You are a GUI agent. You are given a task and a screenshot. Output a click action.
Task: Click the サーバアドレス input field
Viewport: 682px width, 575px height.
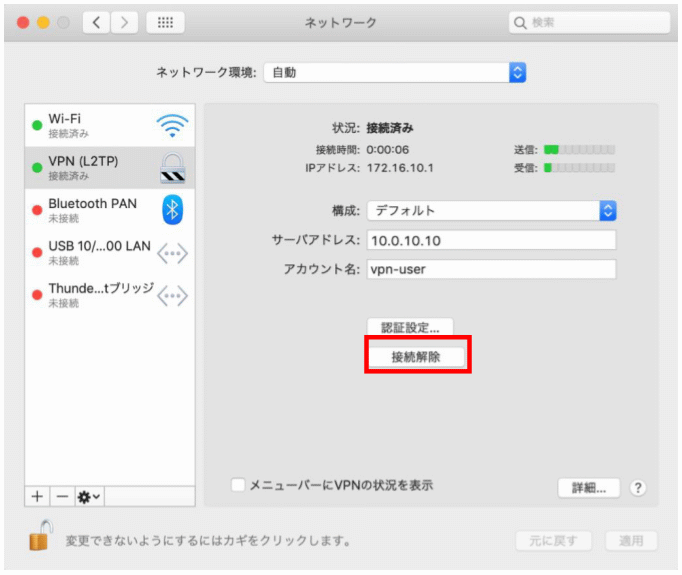click(491, 241)
